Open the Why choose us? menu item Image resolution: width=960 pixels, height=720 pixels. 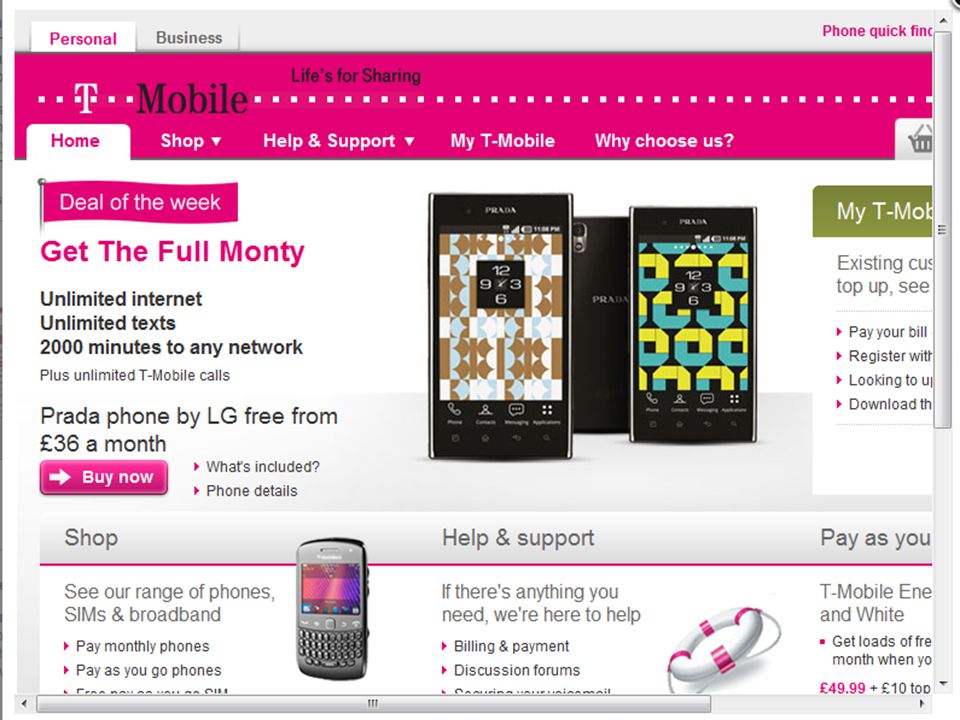pos(664,141)
